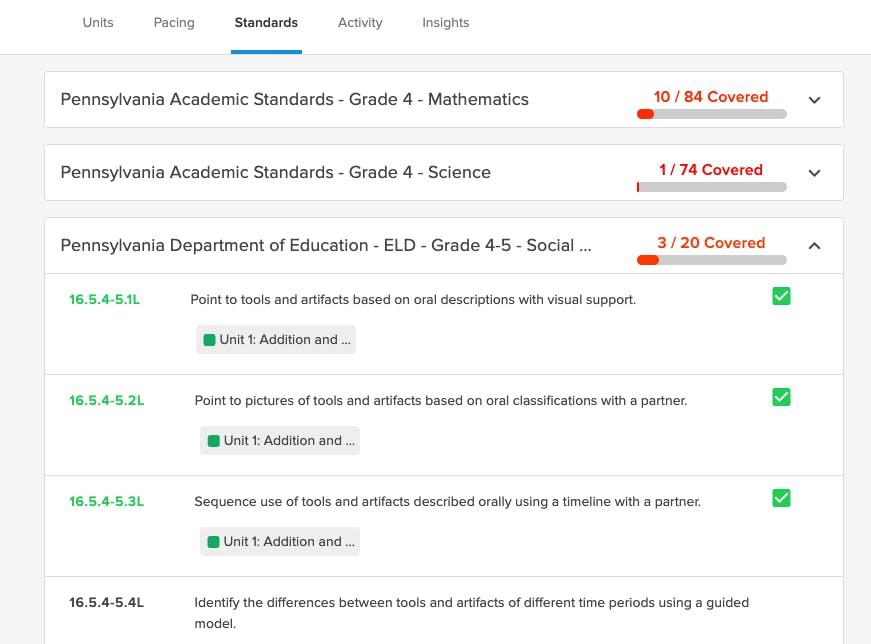Expand Grade 4 Mathematics standards chevron
This screenshot has width=871, height=644.
point(814,100)
